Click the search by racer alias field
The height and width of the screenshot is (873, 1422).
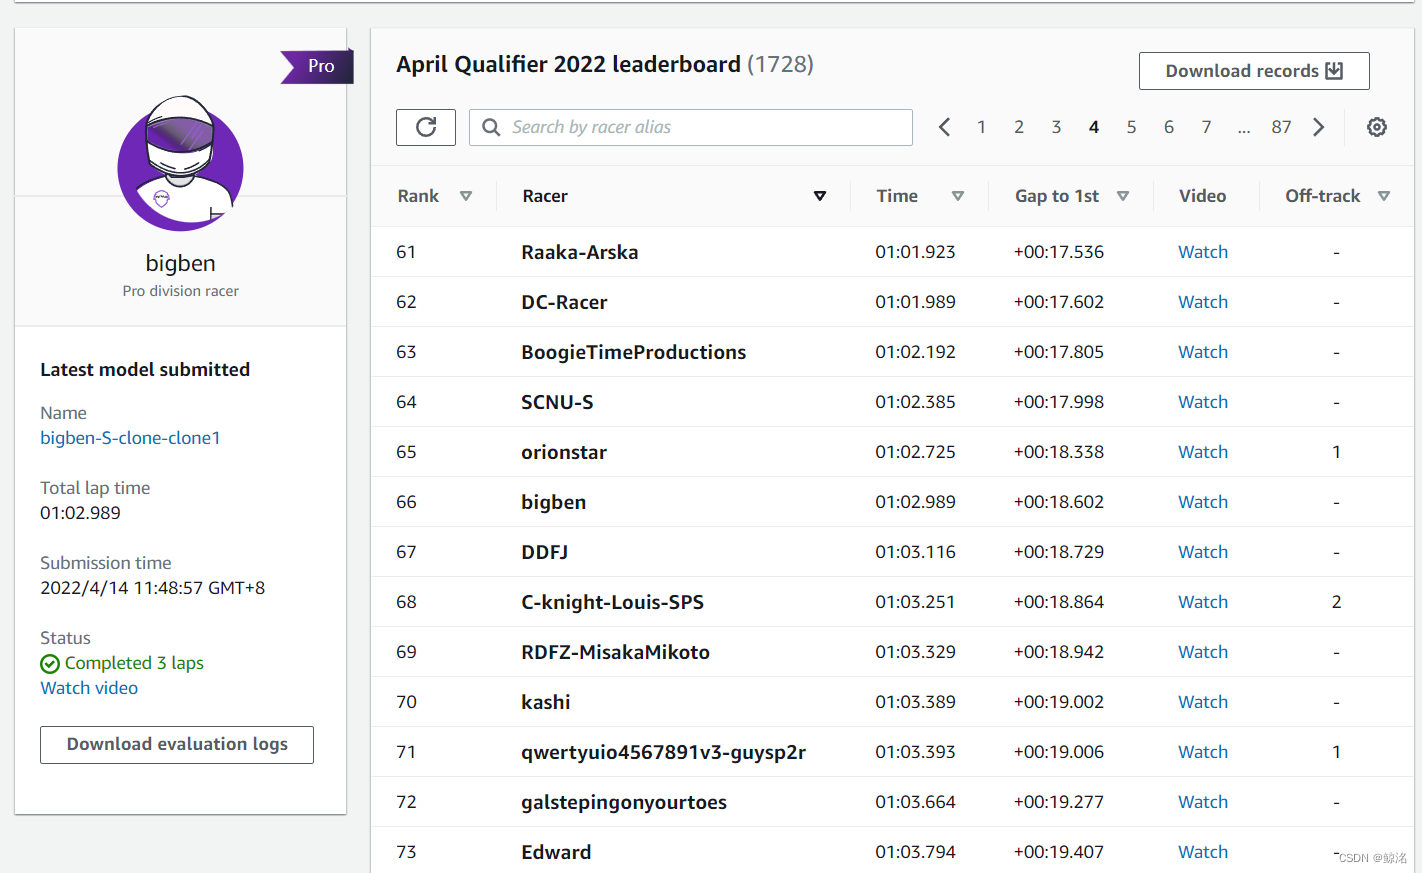(x=691, y=127)
